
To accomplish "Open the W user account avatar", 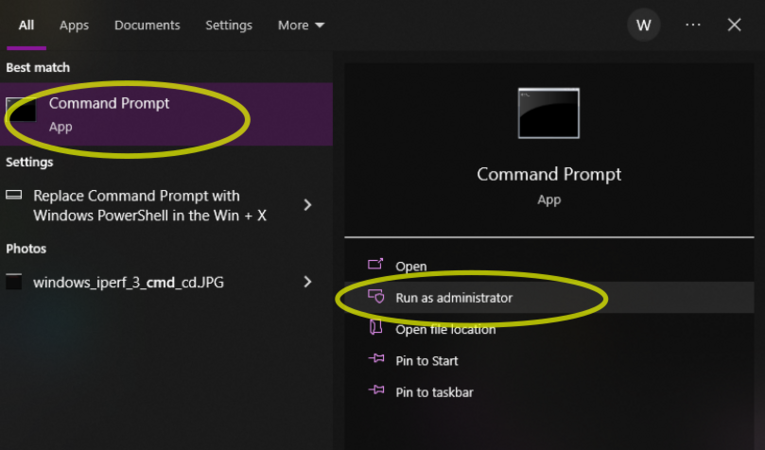I will tap(643, 25).
